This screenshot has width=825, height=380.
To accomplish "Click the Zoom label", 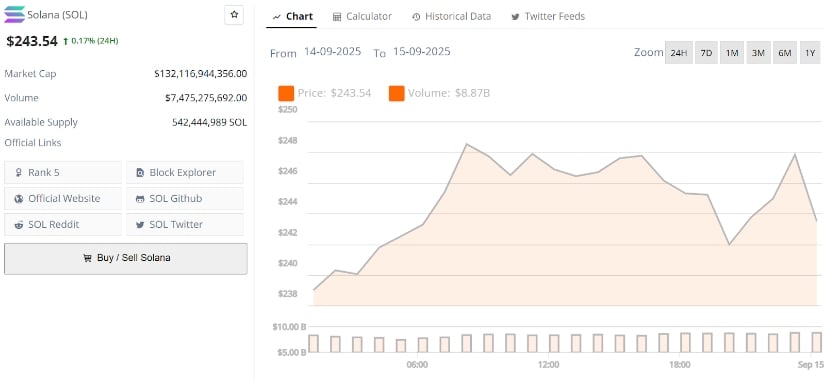I will (x=648, y=52).
